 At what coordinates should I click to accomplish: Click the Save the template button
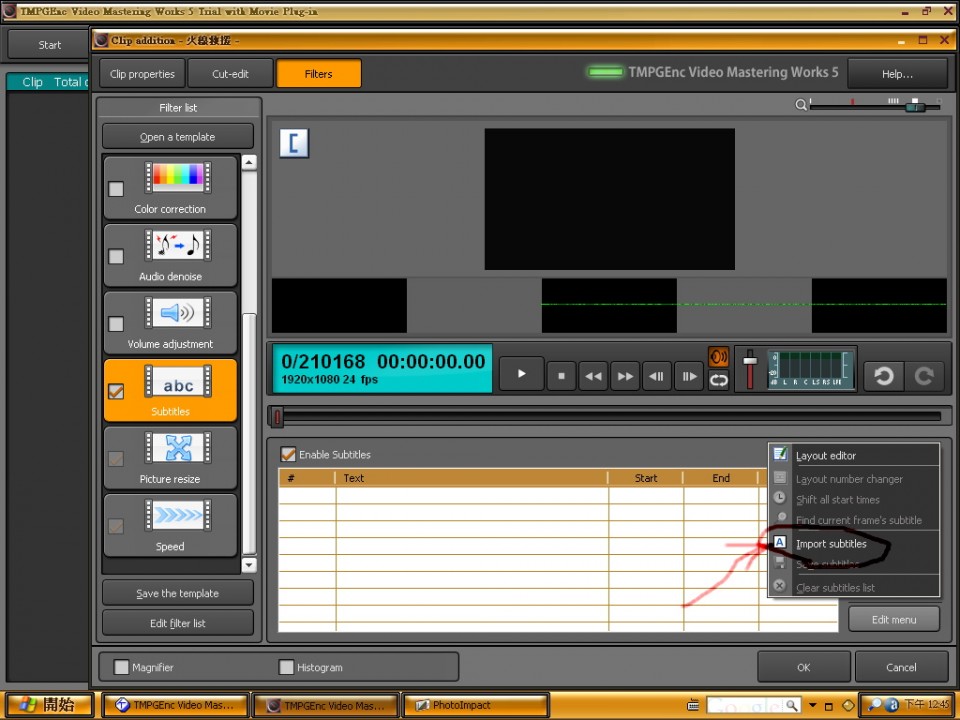[x=179, y=593]
